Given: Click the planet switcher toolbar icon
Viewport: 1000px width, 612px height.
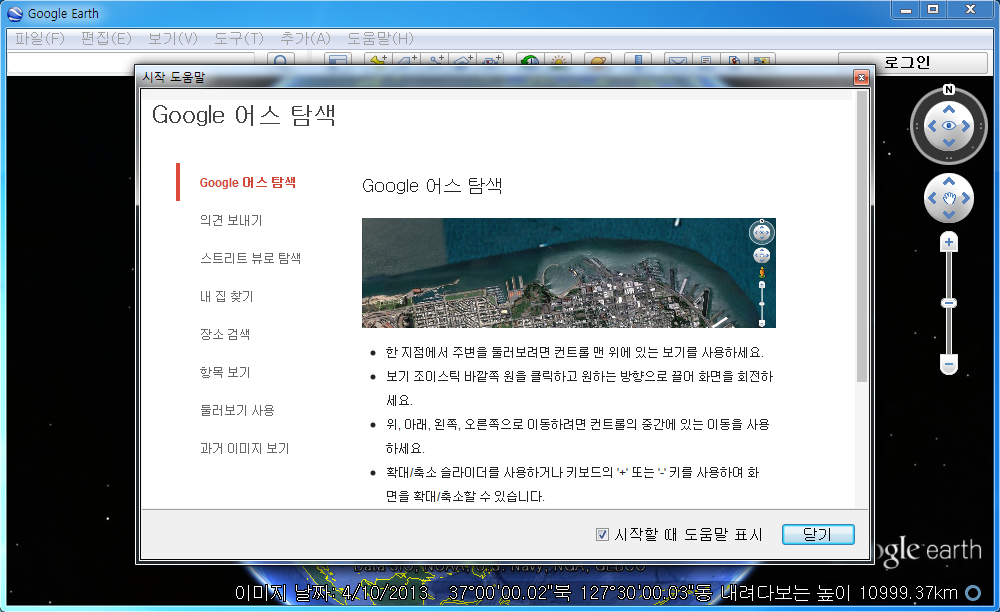Looking at the screenshot, I should pyautogui.click(x=599, y=60).
